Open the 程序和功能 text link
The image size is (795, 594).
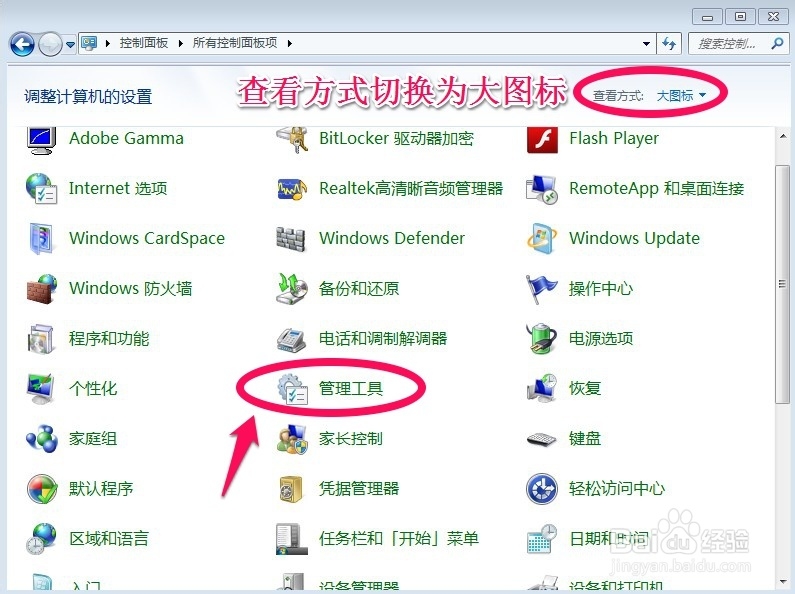(109, 339)
